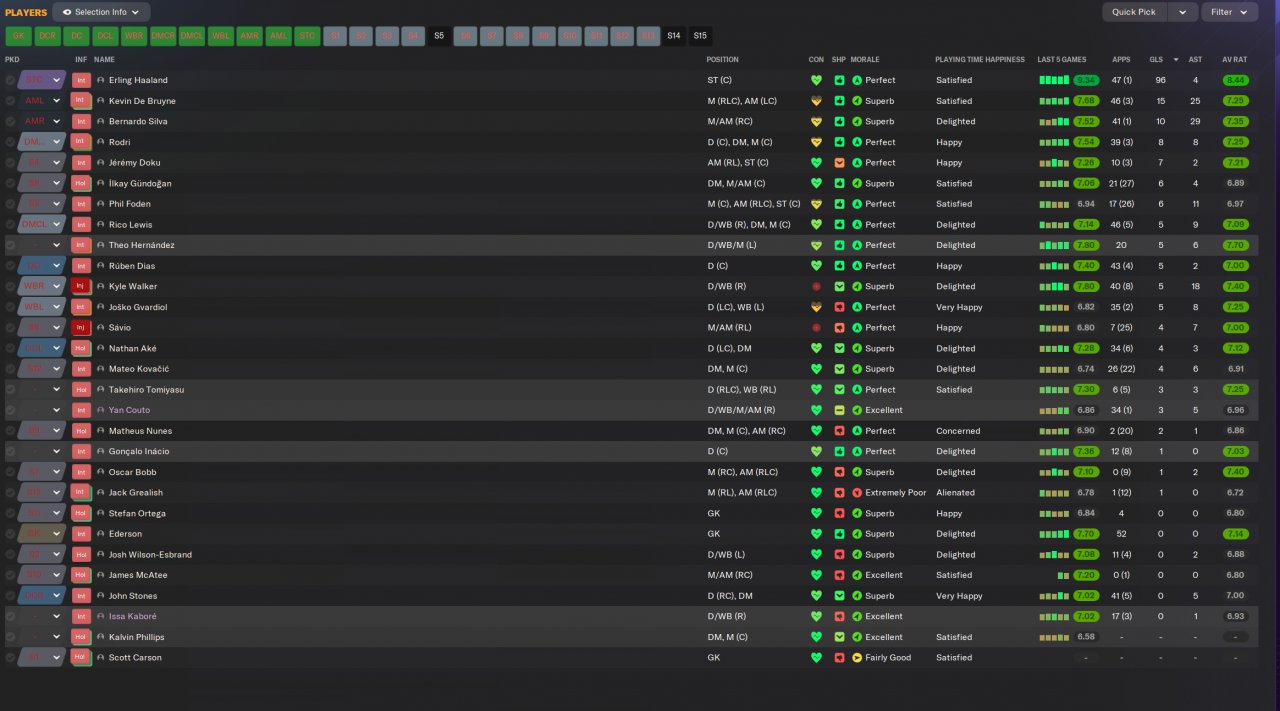Tick the selection circle for Jack Grealish
The width and height of the screenshot is (1280, 711).
pyautogui.click(x=10, y=493)
